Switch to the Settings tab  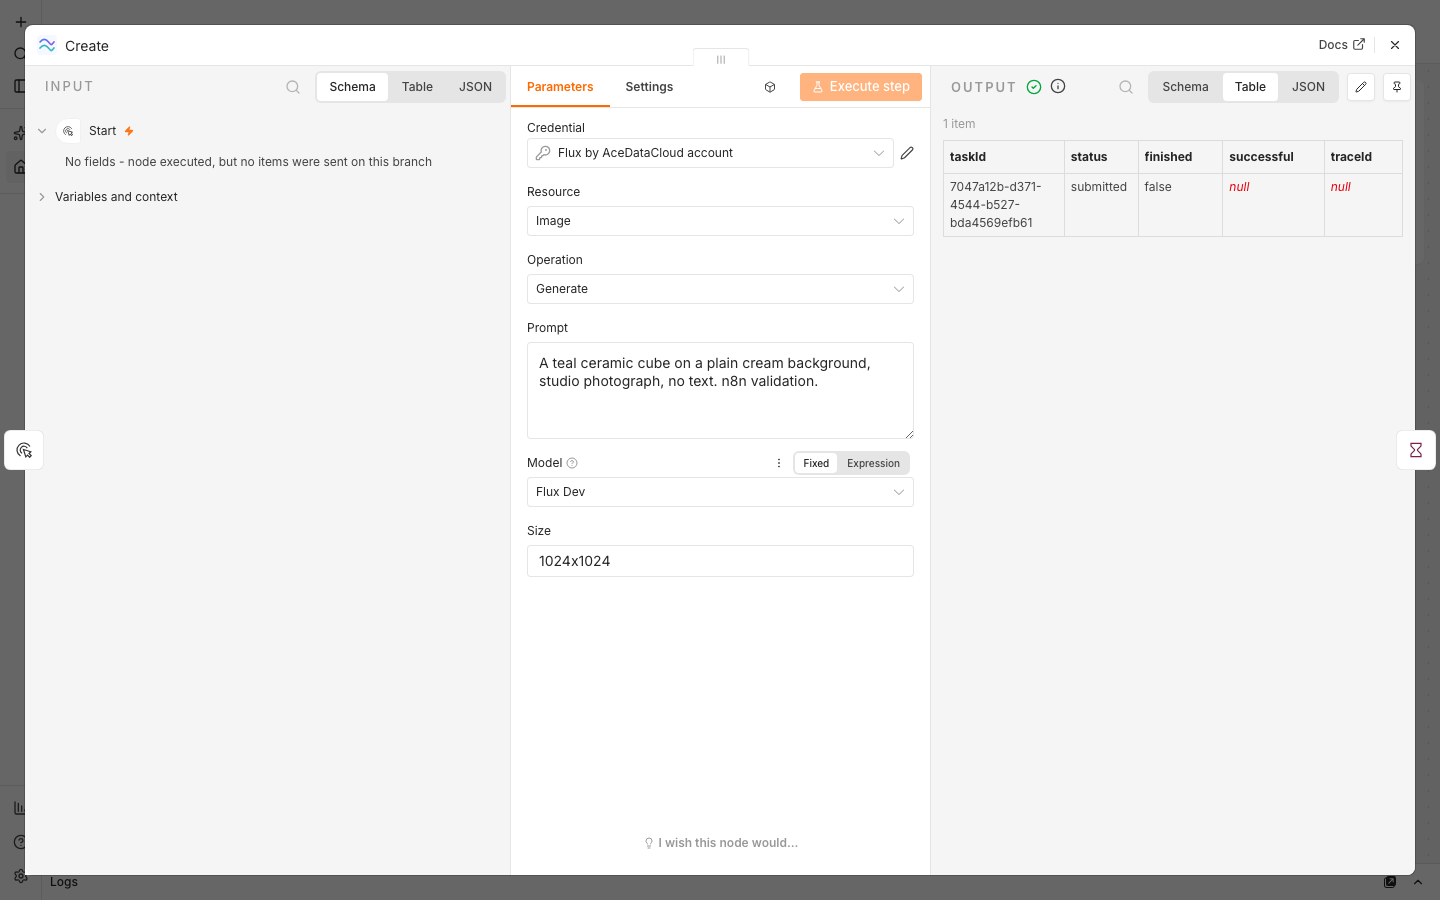[x=649, y=87]
